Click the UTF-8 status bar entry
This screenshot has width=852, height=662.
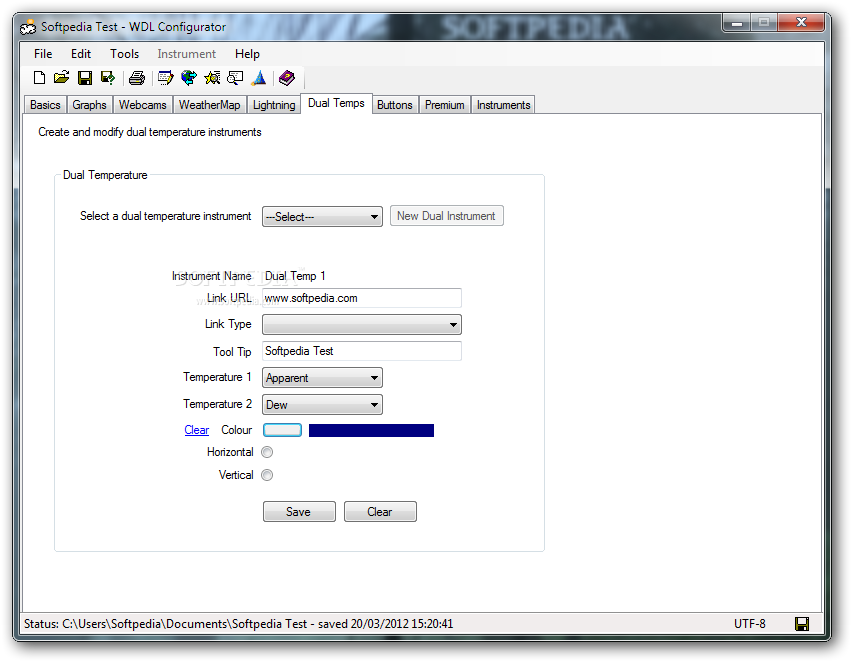click(749, 624)
